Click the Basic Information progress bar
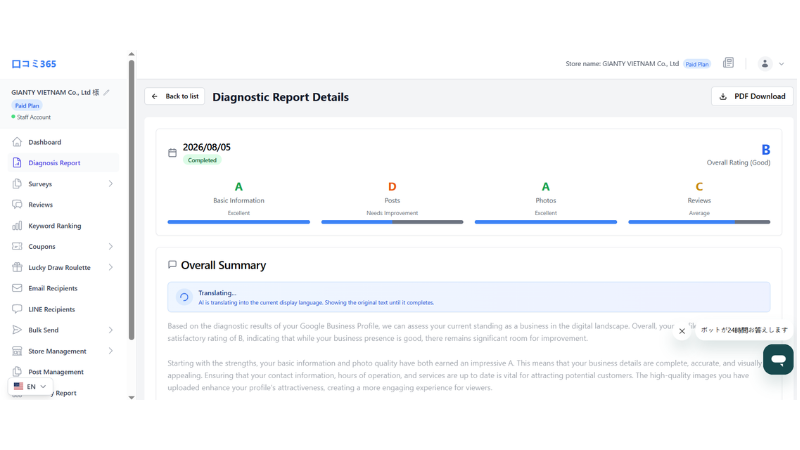800x450 pixels. (x=239, y=222)
